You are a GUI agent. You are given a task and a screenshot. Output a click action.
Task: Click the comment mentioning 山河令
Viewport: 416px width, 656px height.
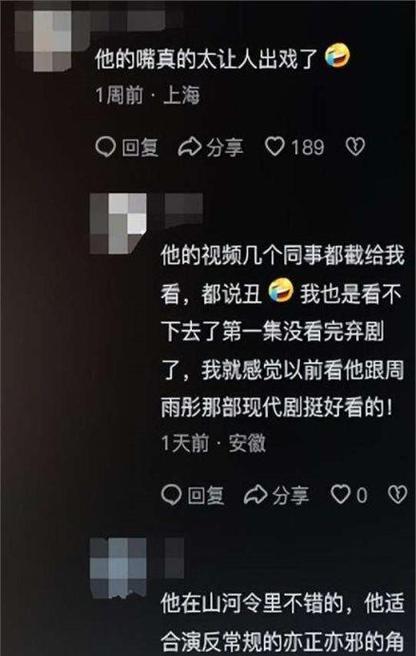point(283,622)
